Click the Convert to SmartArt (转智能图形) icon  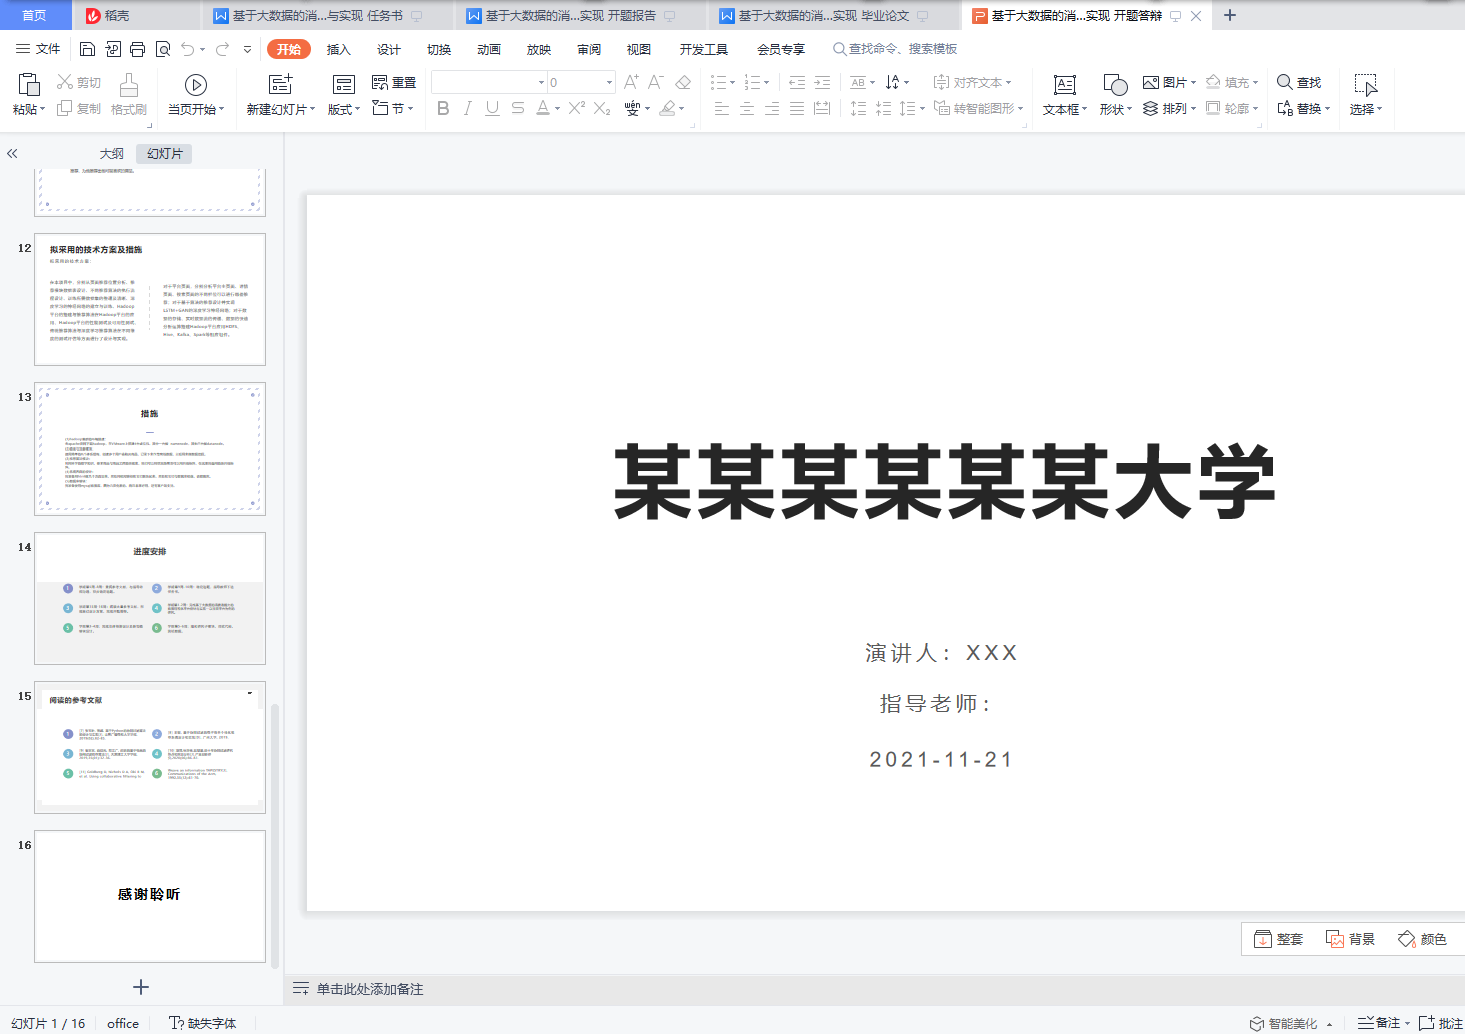942,108
